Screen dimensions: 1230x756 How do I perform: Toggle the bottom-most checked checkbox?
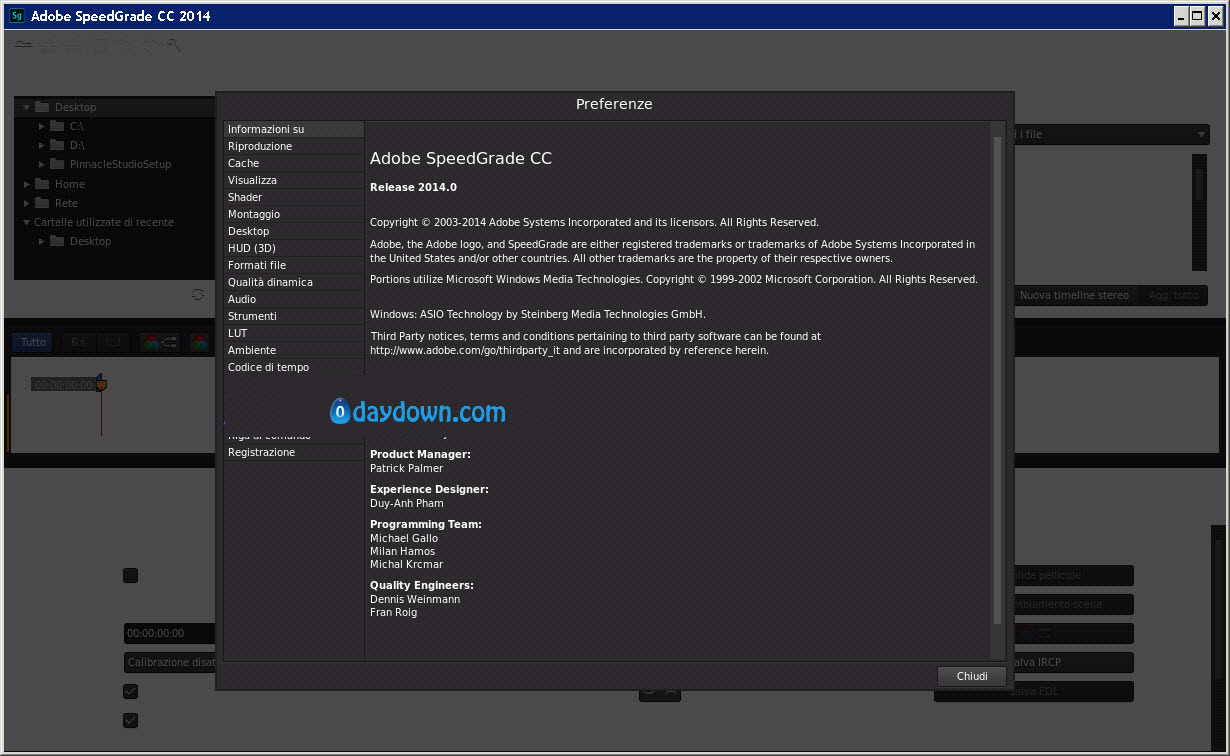point(131,720)
